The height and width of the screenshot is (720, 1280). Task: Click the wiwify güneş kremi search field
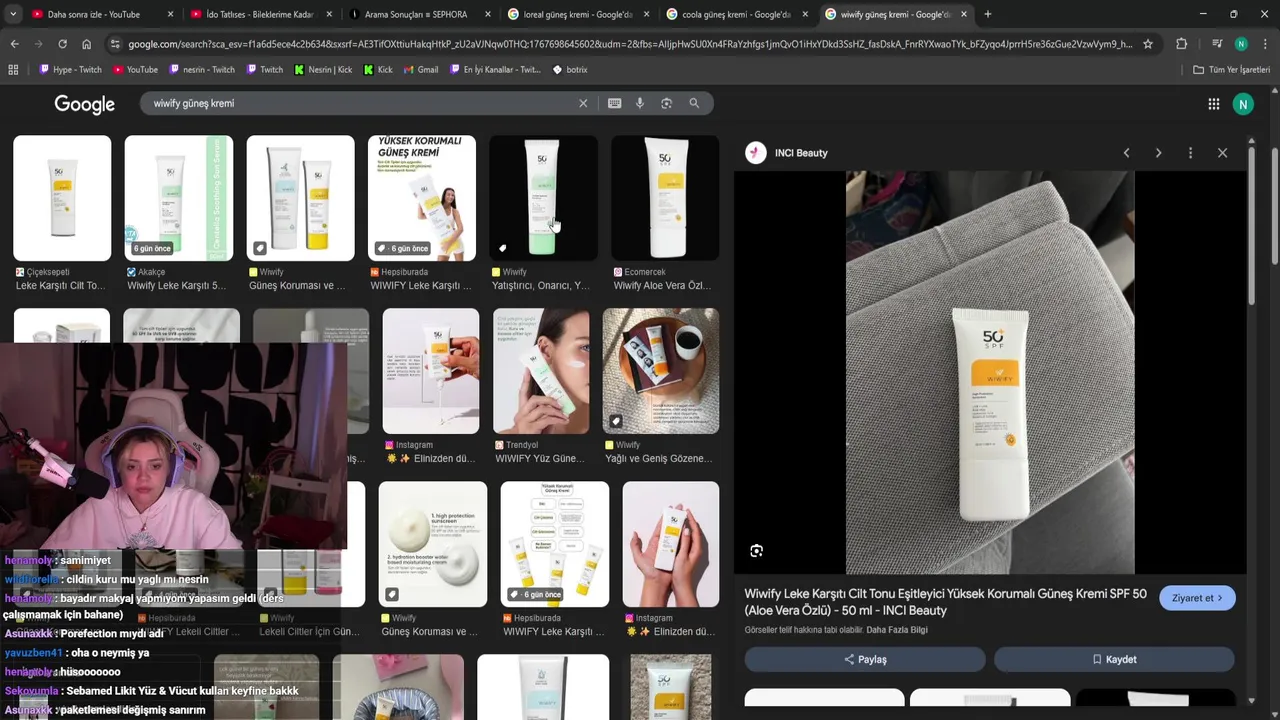click(x=360, y=103)
